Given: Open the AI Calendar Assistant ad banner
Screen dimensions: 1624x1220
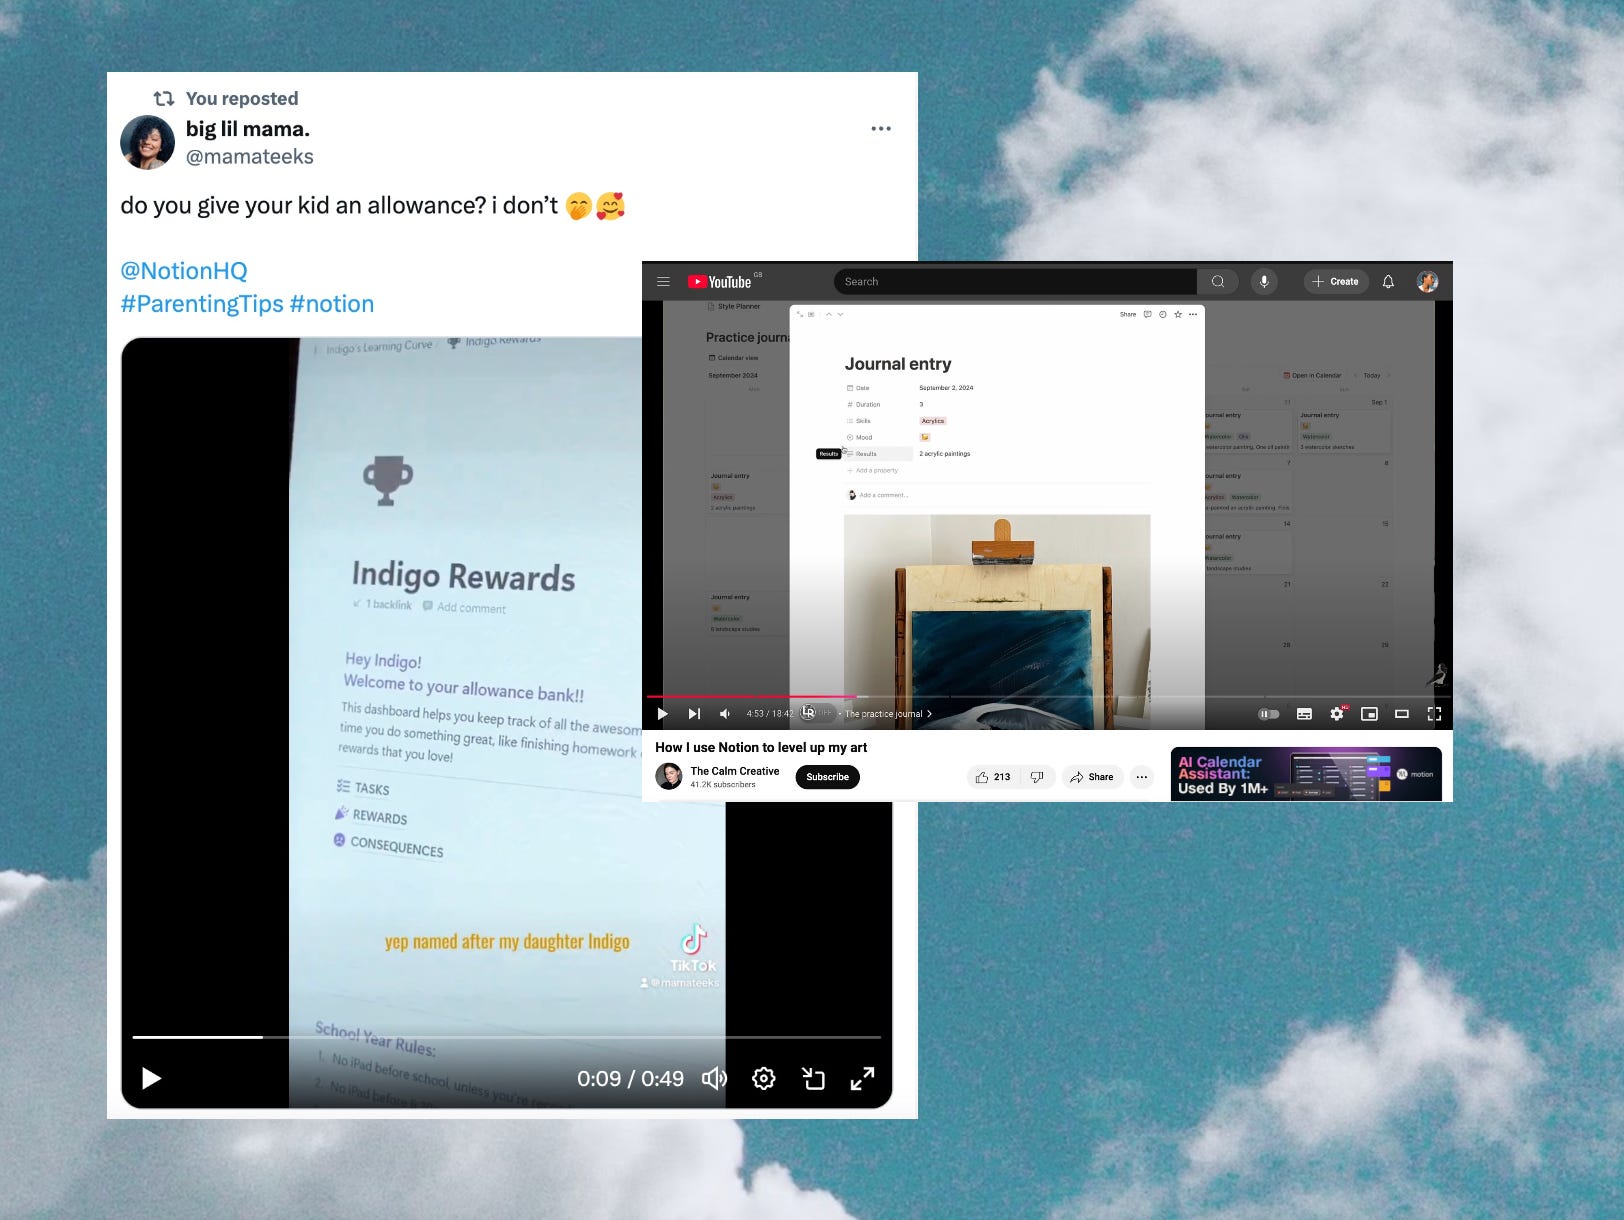Looking at the screenshot, I should point(1306,774).
